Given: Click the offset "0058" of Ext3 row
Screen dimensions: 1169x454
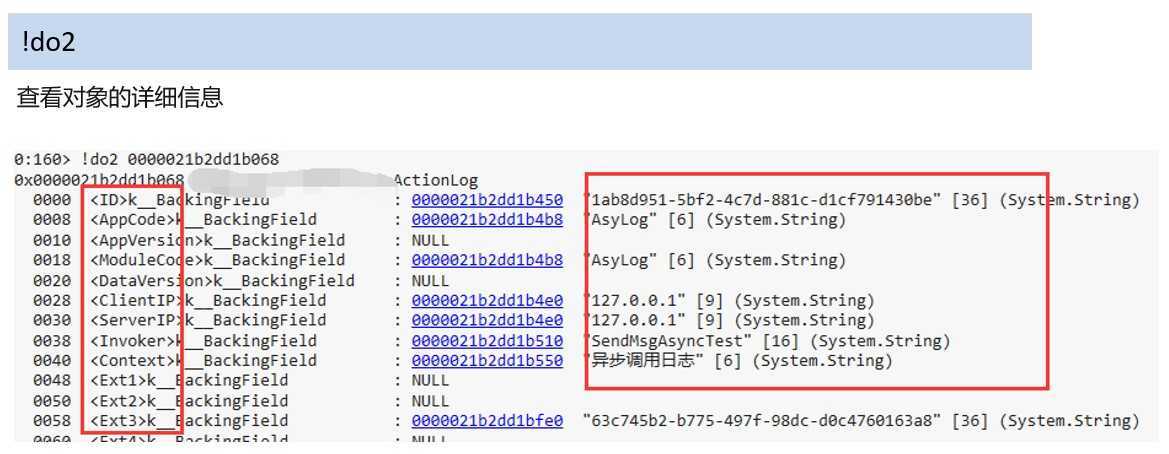Looking at the screenshot, I should point(52,421).
